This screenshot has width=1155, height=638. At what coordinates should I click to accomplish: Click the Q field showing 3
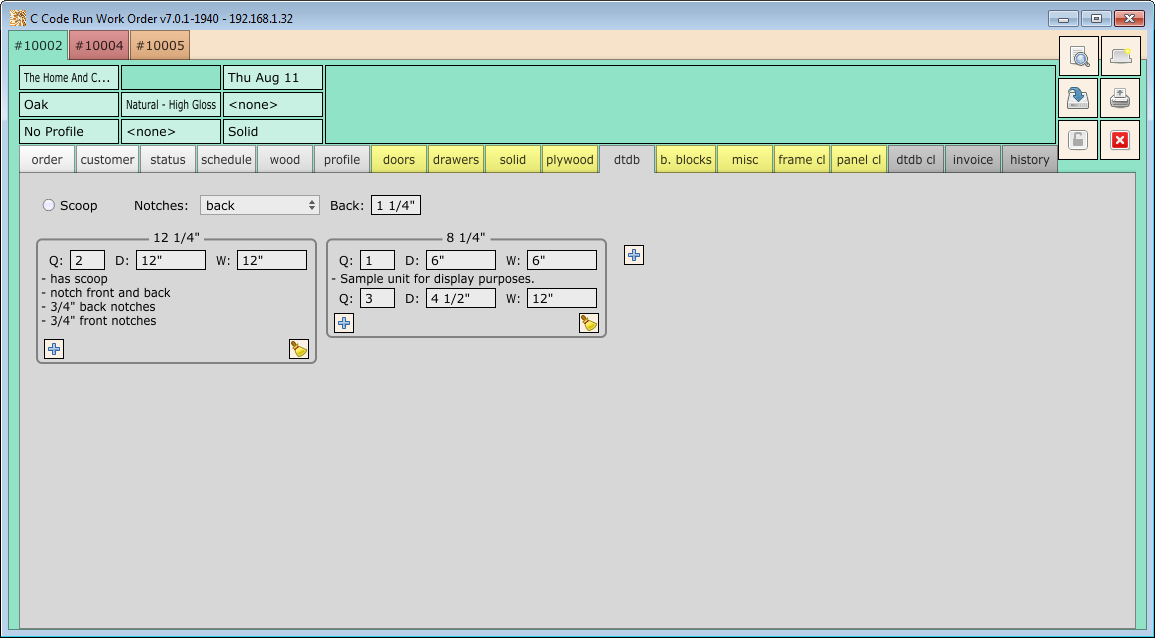point(377,298)
